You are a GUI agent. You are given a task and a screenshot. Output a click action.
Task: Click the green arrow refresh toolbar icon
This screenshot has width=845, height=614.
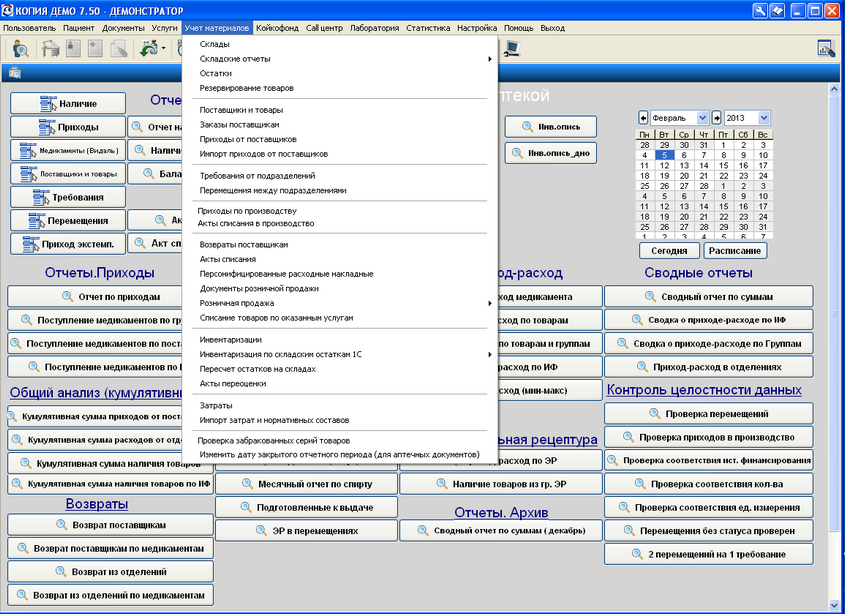pyautogui.click(x=149, y=49)
